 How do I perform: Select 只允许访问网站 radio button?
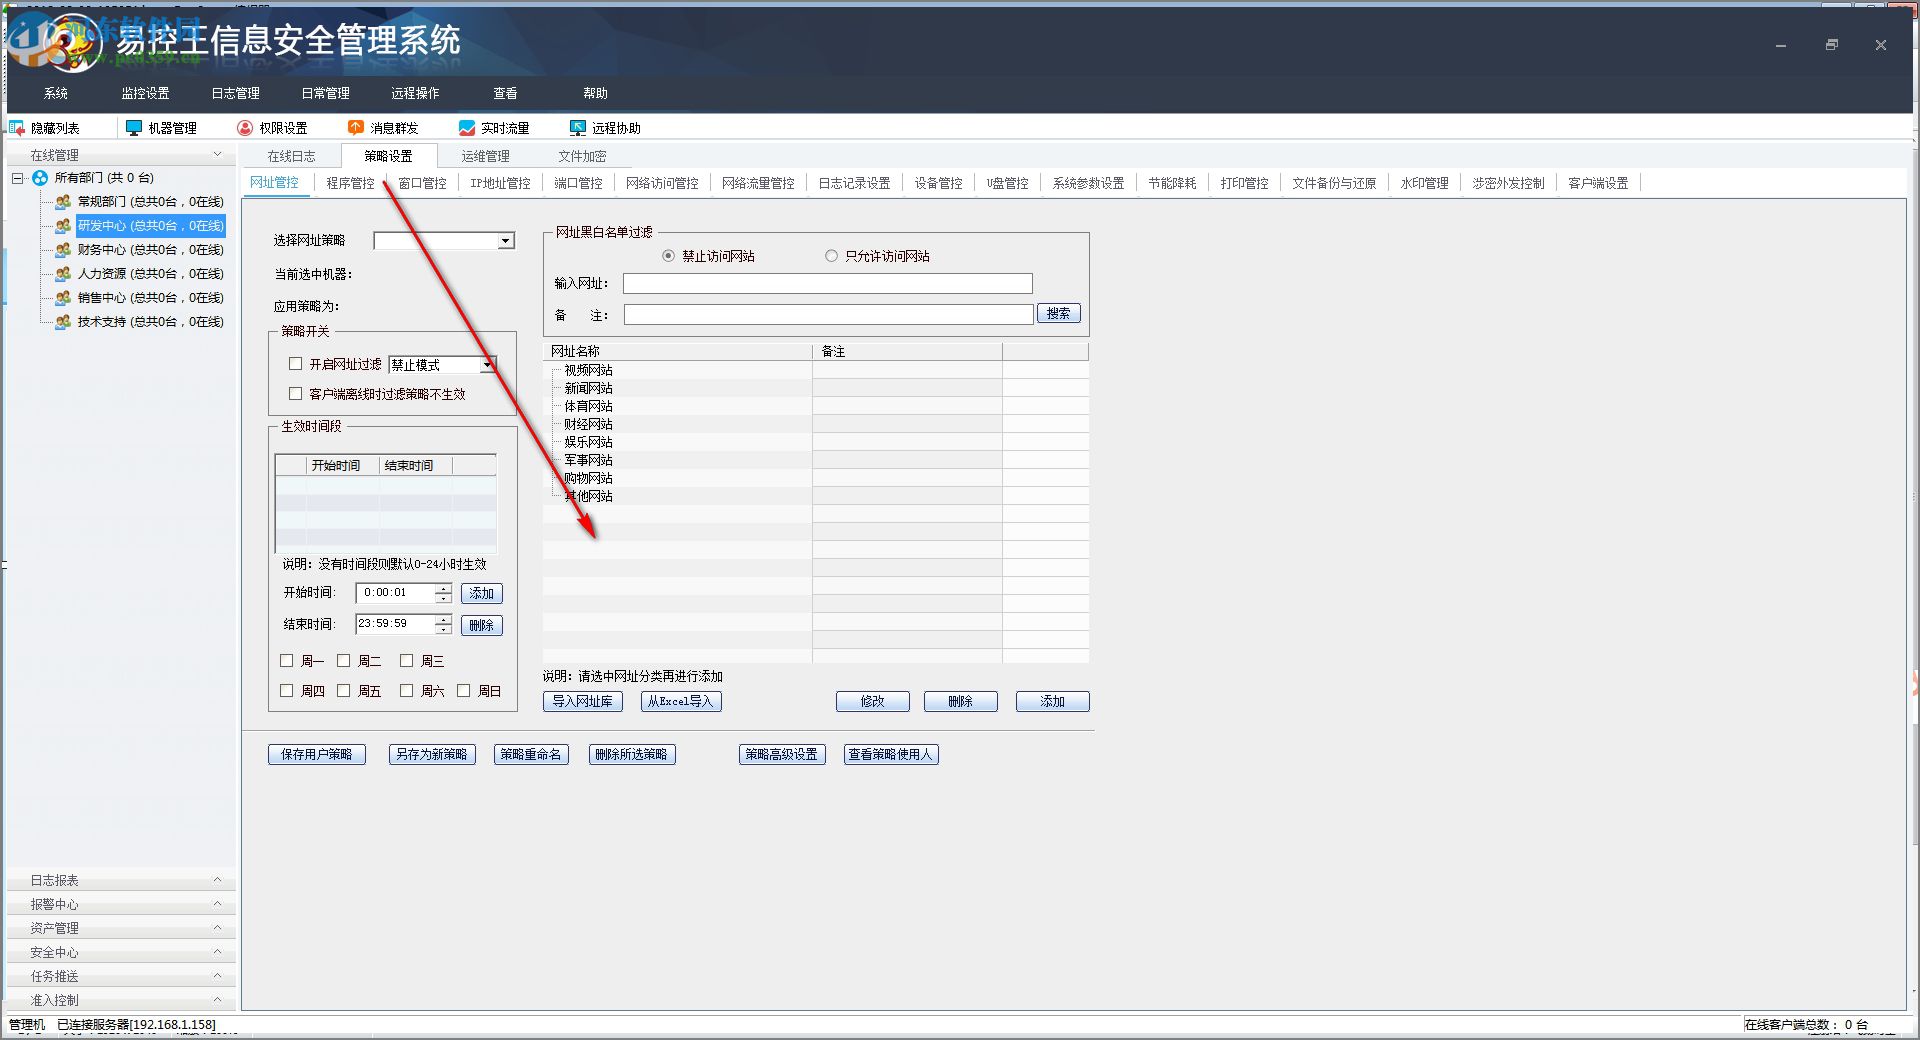(x=831, y=256)
